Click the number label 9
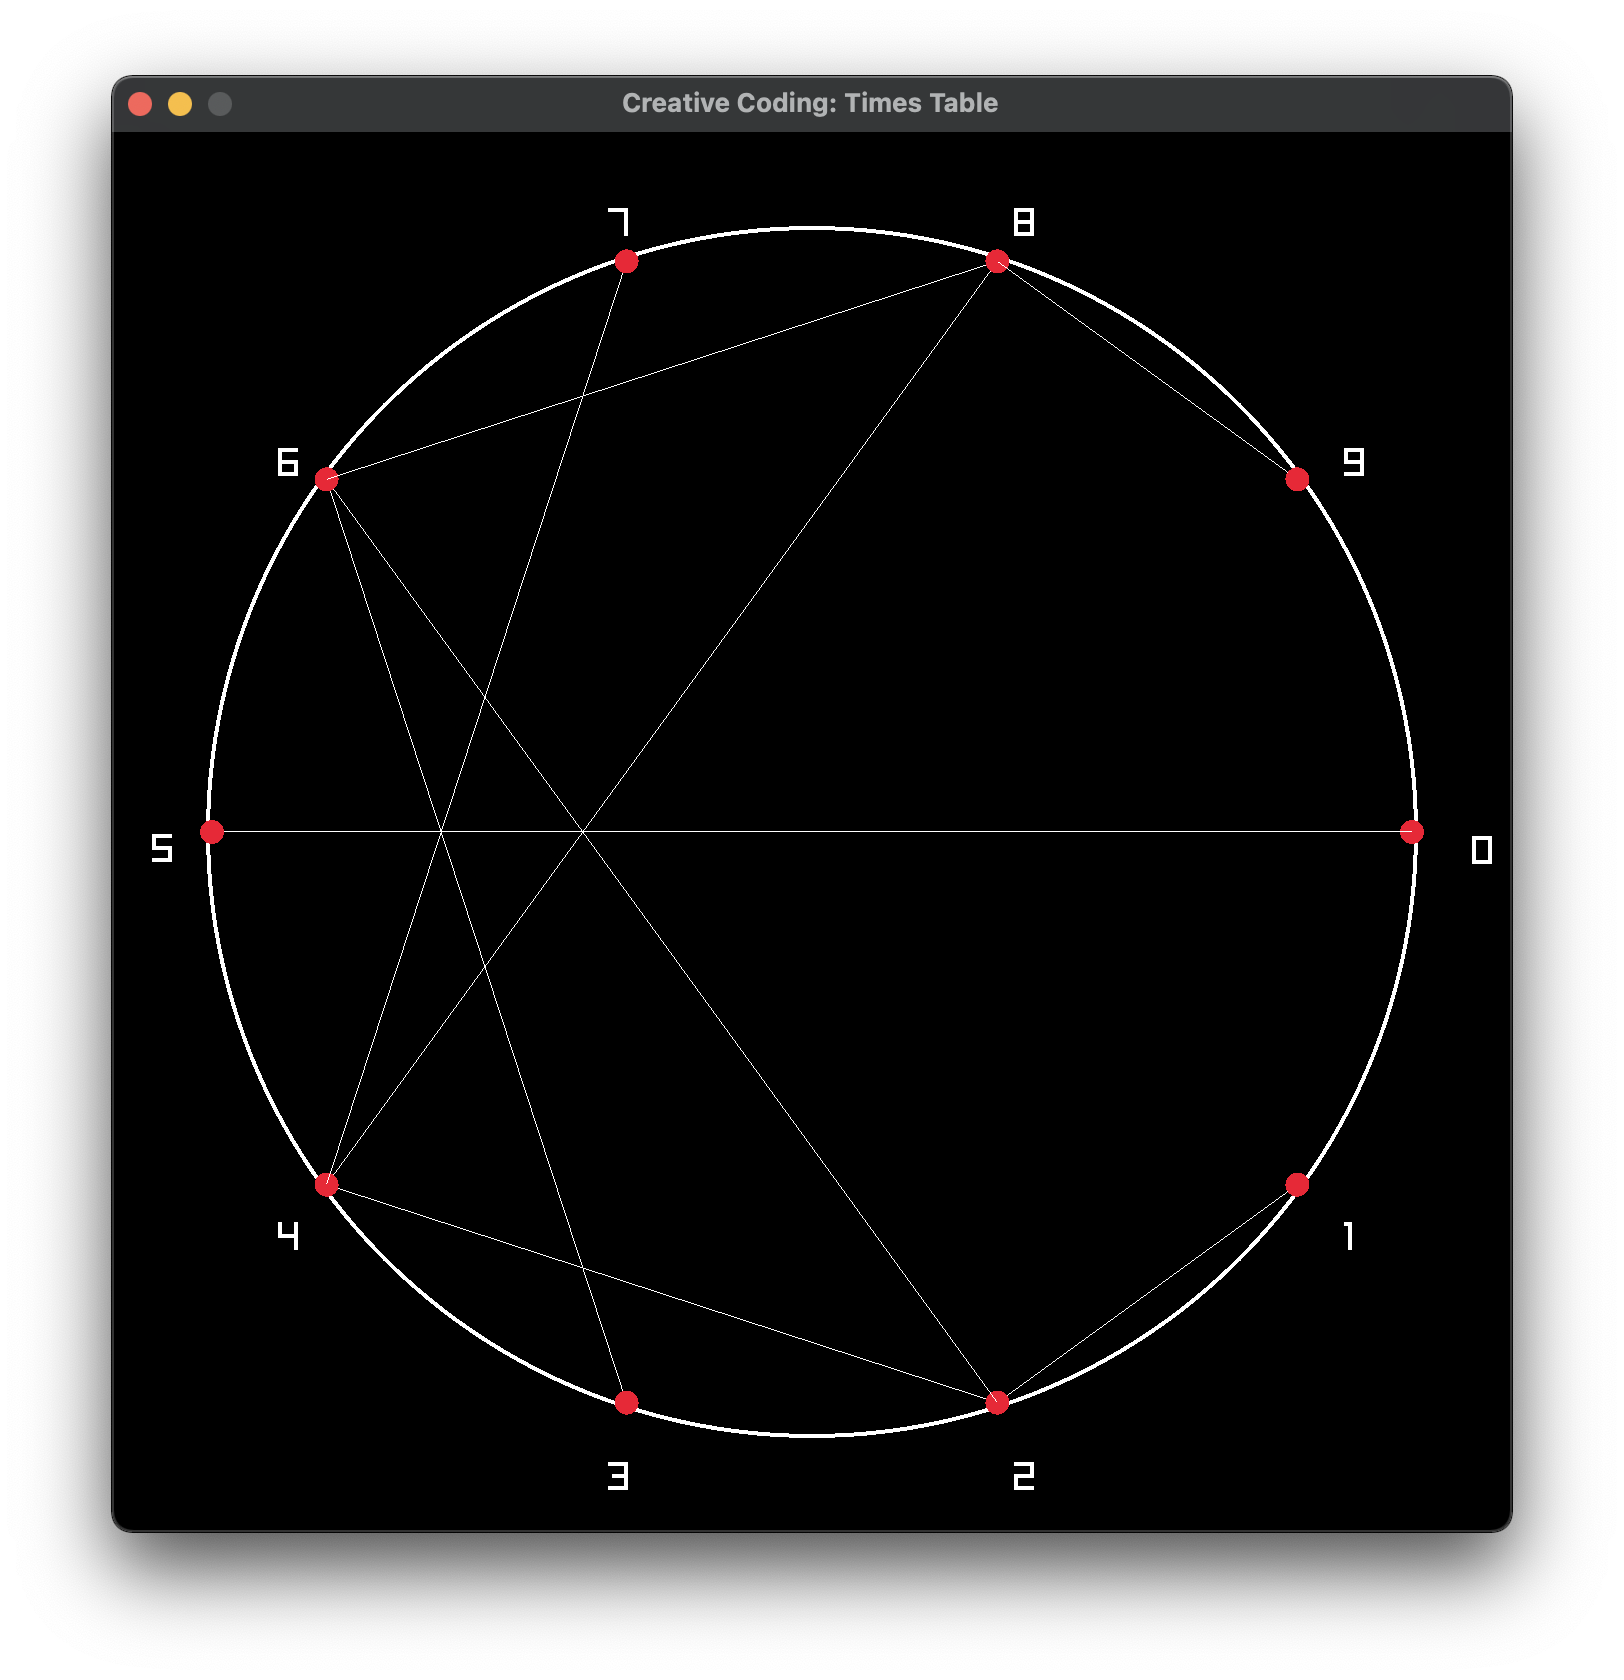The width and height of the screenshot is (1624, 1680). (x=1353, y=462)
